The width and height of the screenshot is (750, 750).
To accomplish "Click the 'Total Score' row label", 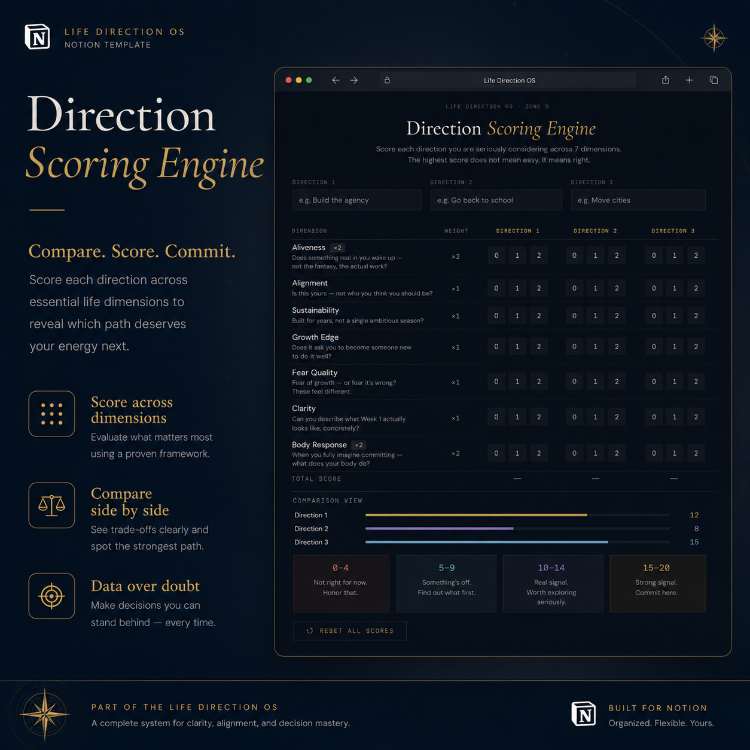I will (316, 479).
